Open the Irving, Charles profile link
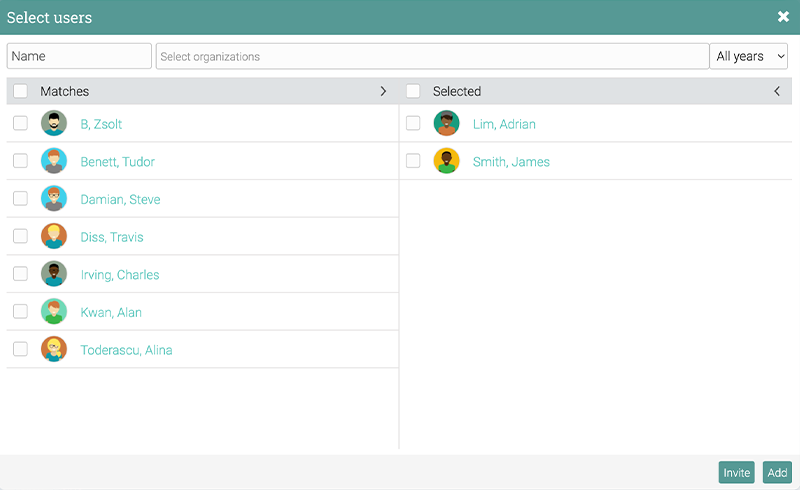Viewport: 800px width, 490px height. 120,275
